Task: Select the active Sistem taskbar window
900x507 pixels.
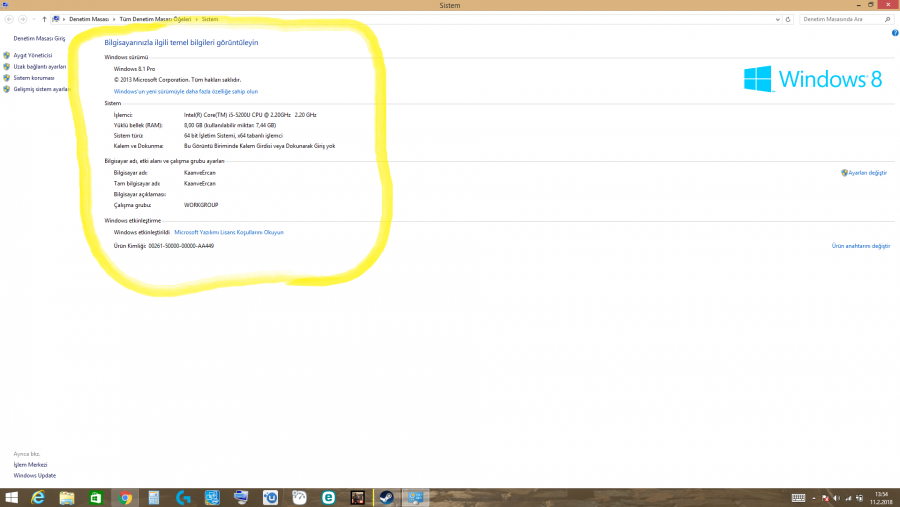Action: pyautogui.click(x=416, y=498)
